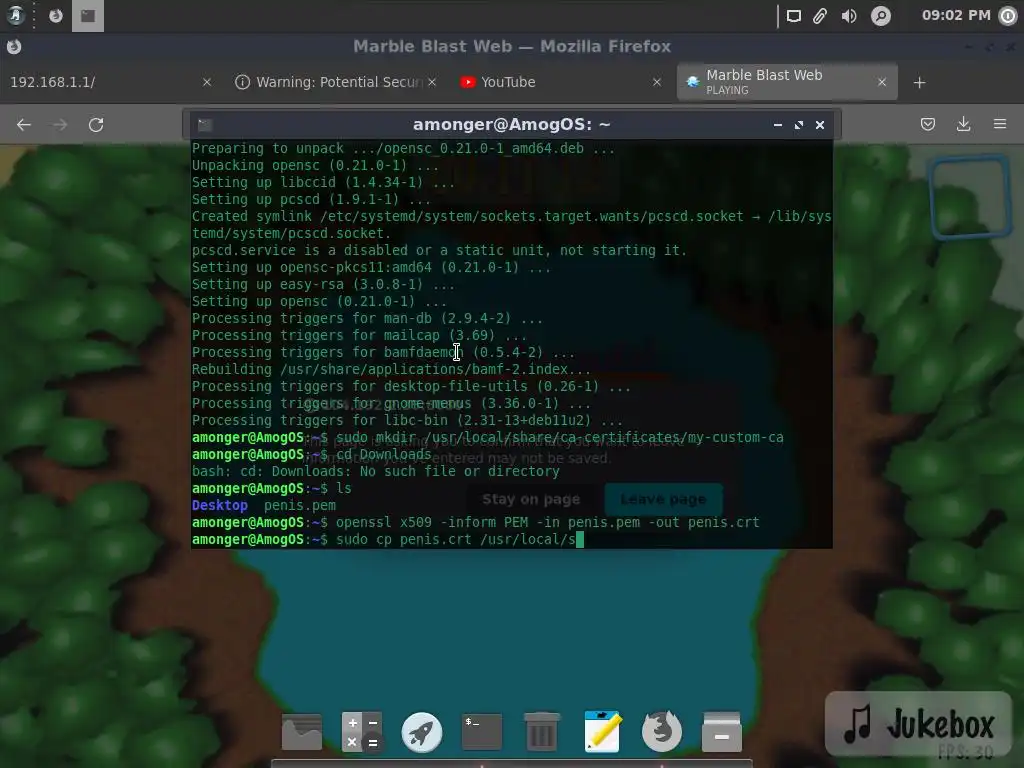Select the terminal window button in top panel
The image size is (1024, 768).
coord(88,16)
